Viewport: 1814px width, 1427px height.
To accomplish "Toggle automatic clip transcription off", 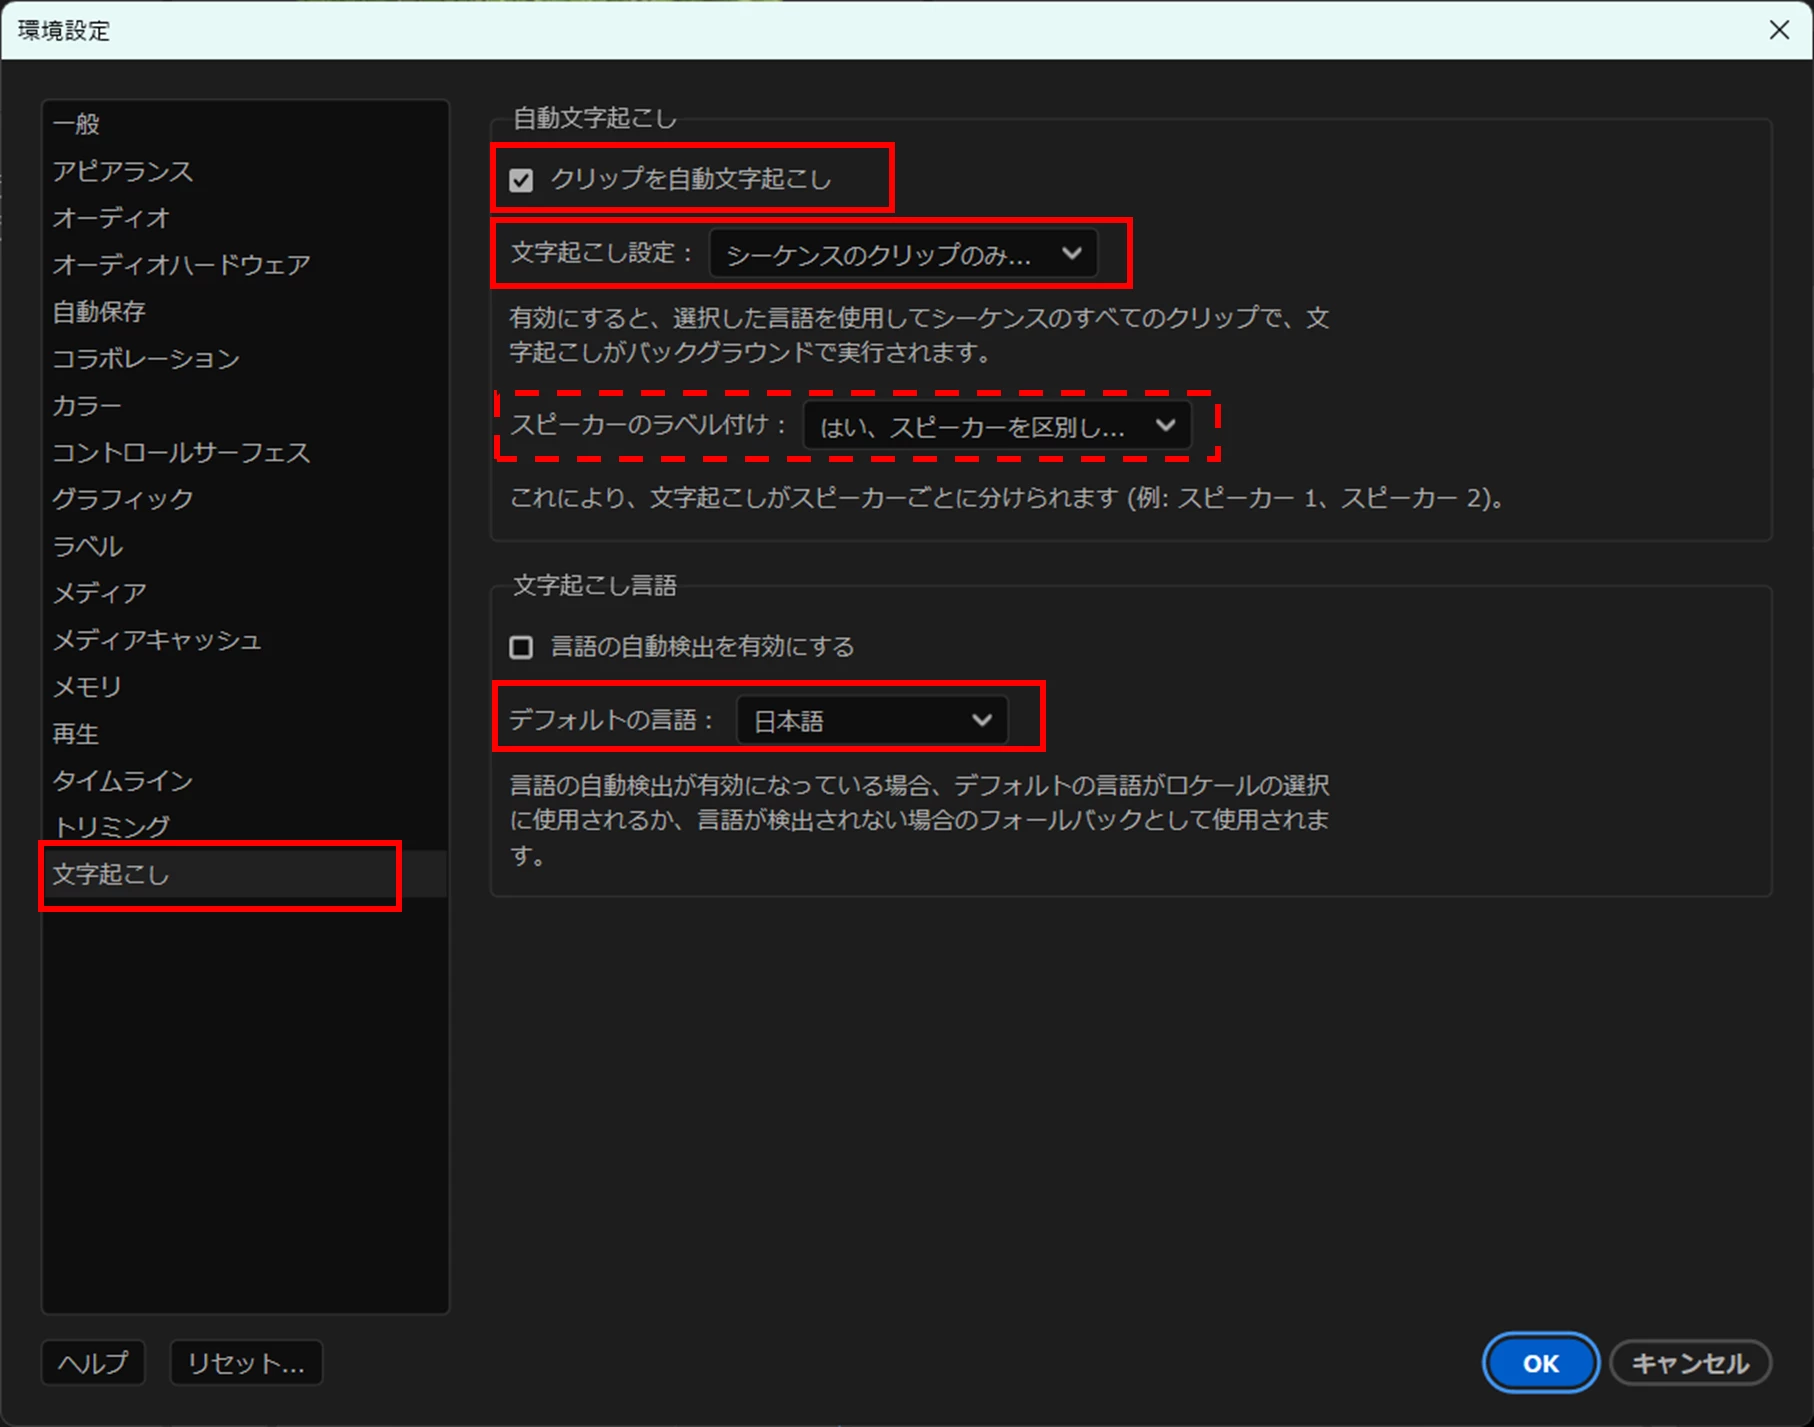I will [x=523, y=180].
